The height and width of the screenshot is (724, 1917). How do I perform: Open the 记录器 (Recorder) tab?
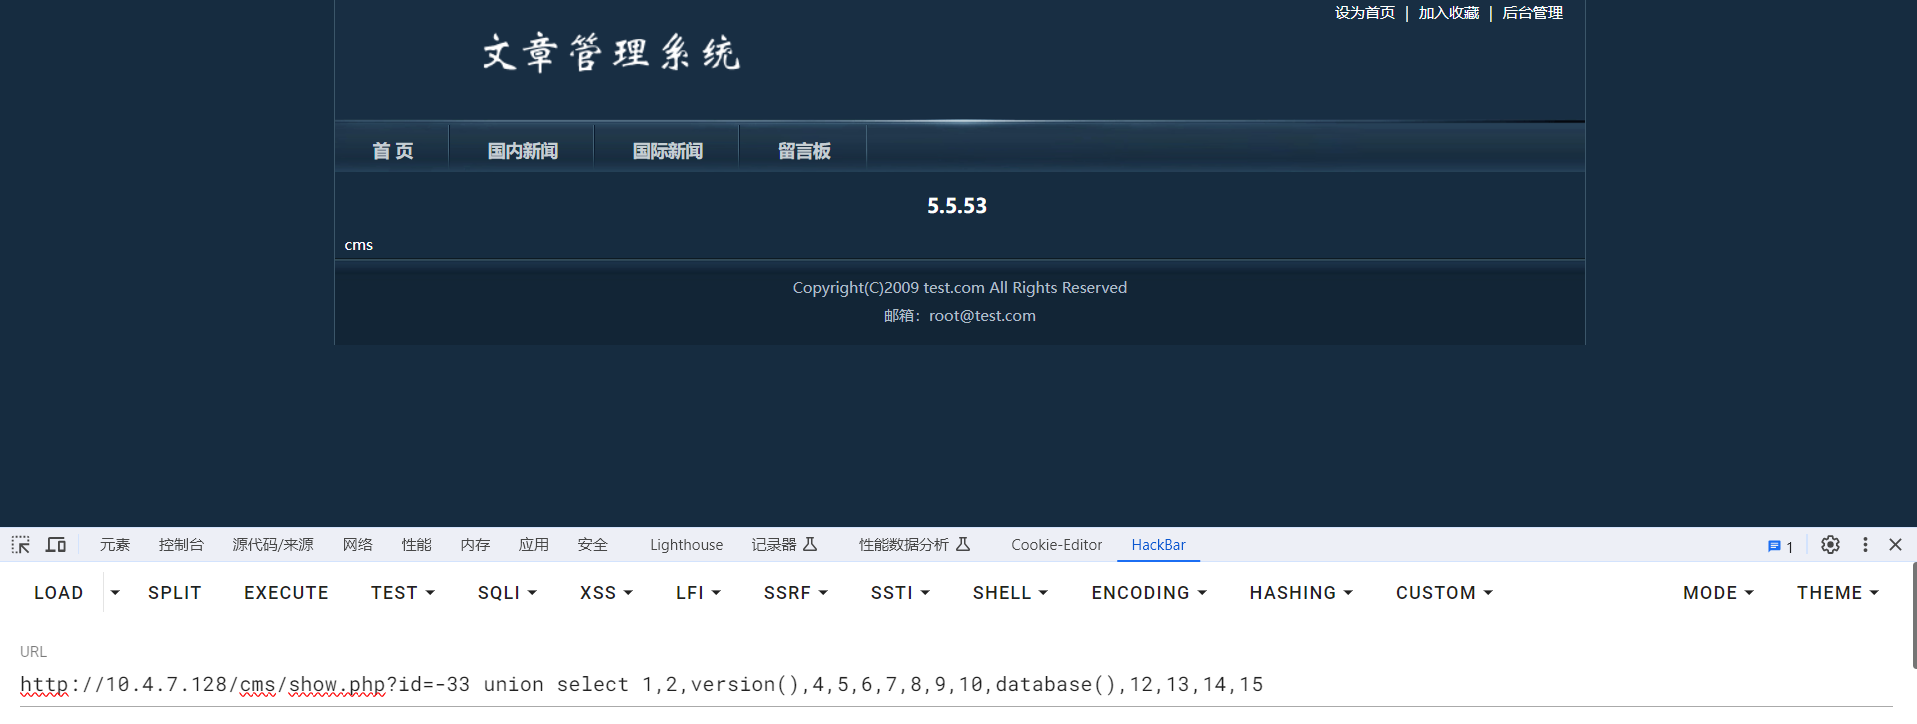click(x=785, y=545)
